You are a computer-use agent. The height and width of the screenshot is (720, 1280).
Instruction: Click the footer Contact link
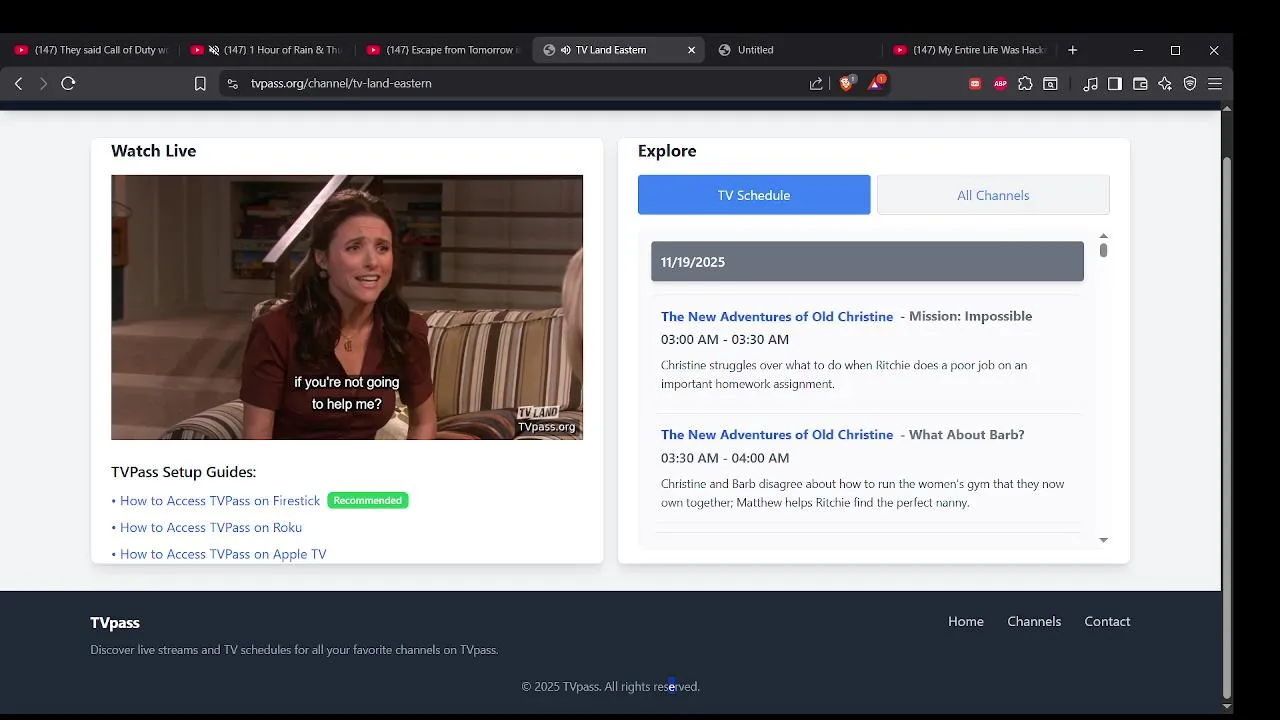click(x=1107, y=622)
